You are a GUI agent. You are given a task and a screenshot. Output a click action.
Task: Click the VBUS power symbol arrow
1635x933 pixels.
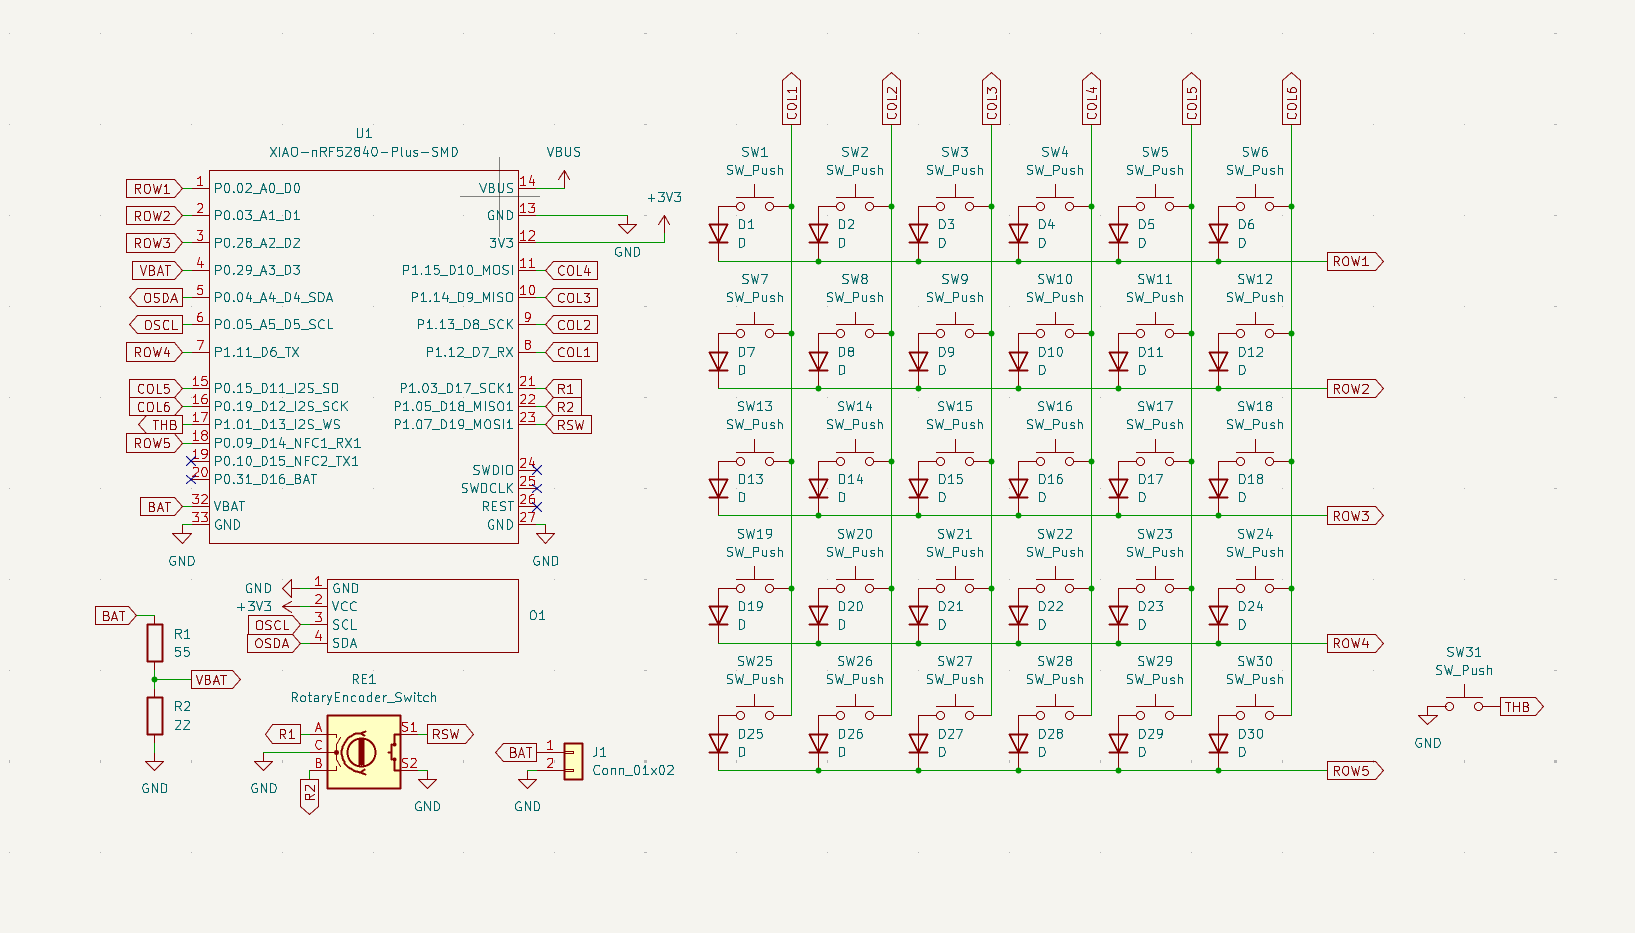(x=564, y=178)
